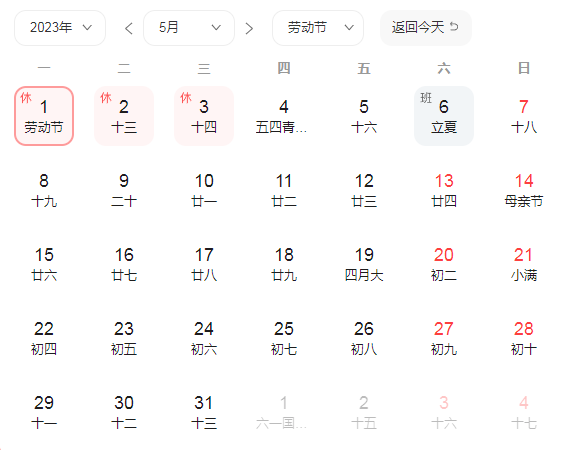
Task: Pick May 6 立夏 workday
Action: coord(444,116)
